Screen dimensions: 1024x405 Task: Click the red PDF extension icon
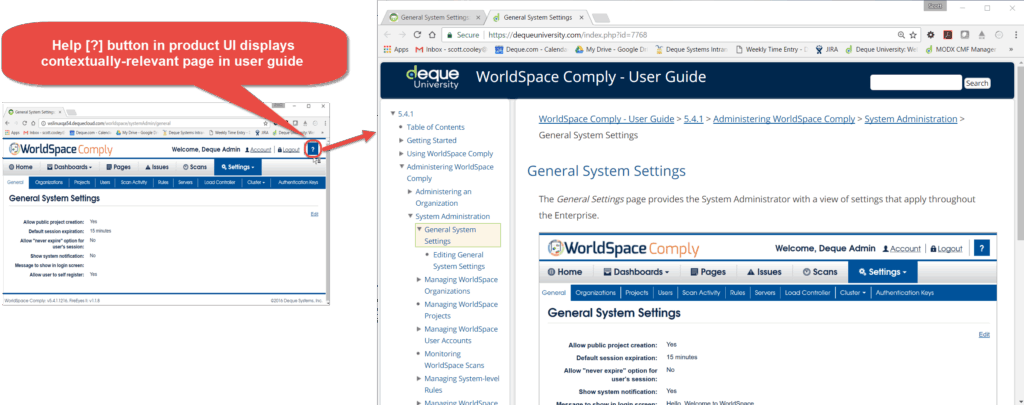point(948,35)
